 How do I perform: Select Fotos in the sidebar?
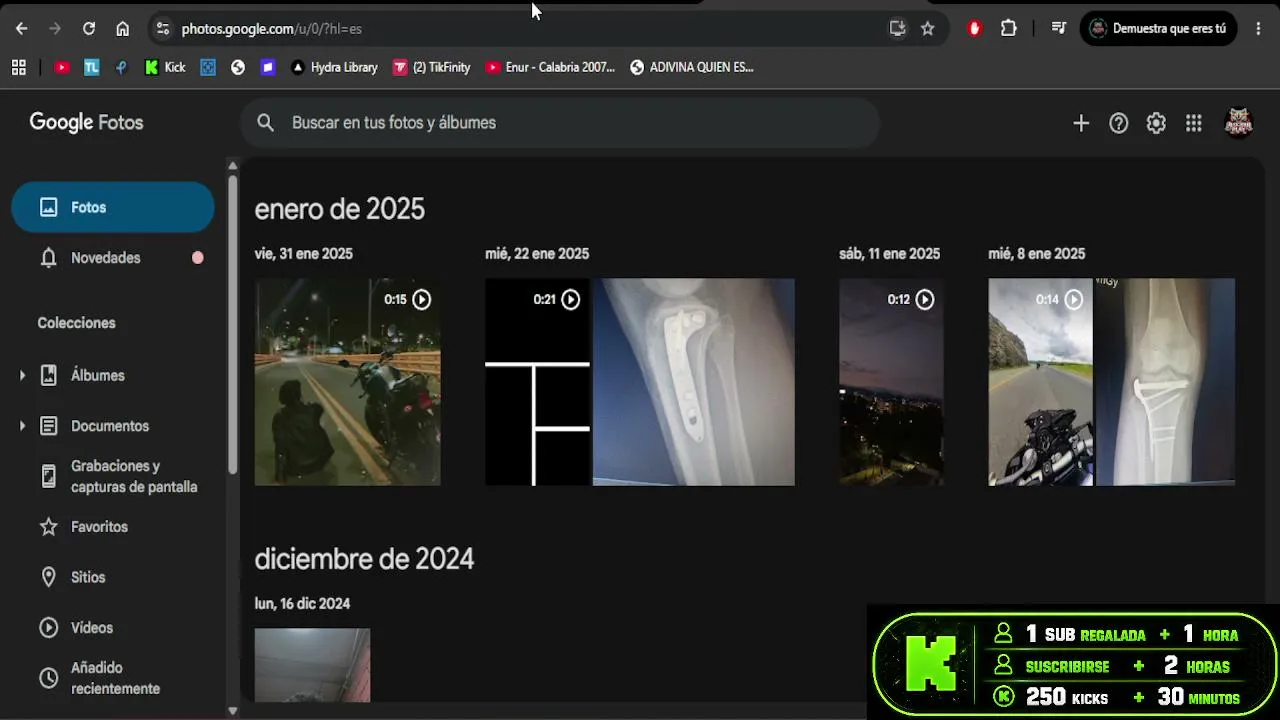[113, 207]
